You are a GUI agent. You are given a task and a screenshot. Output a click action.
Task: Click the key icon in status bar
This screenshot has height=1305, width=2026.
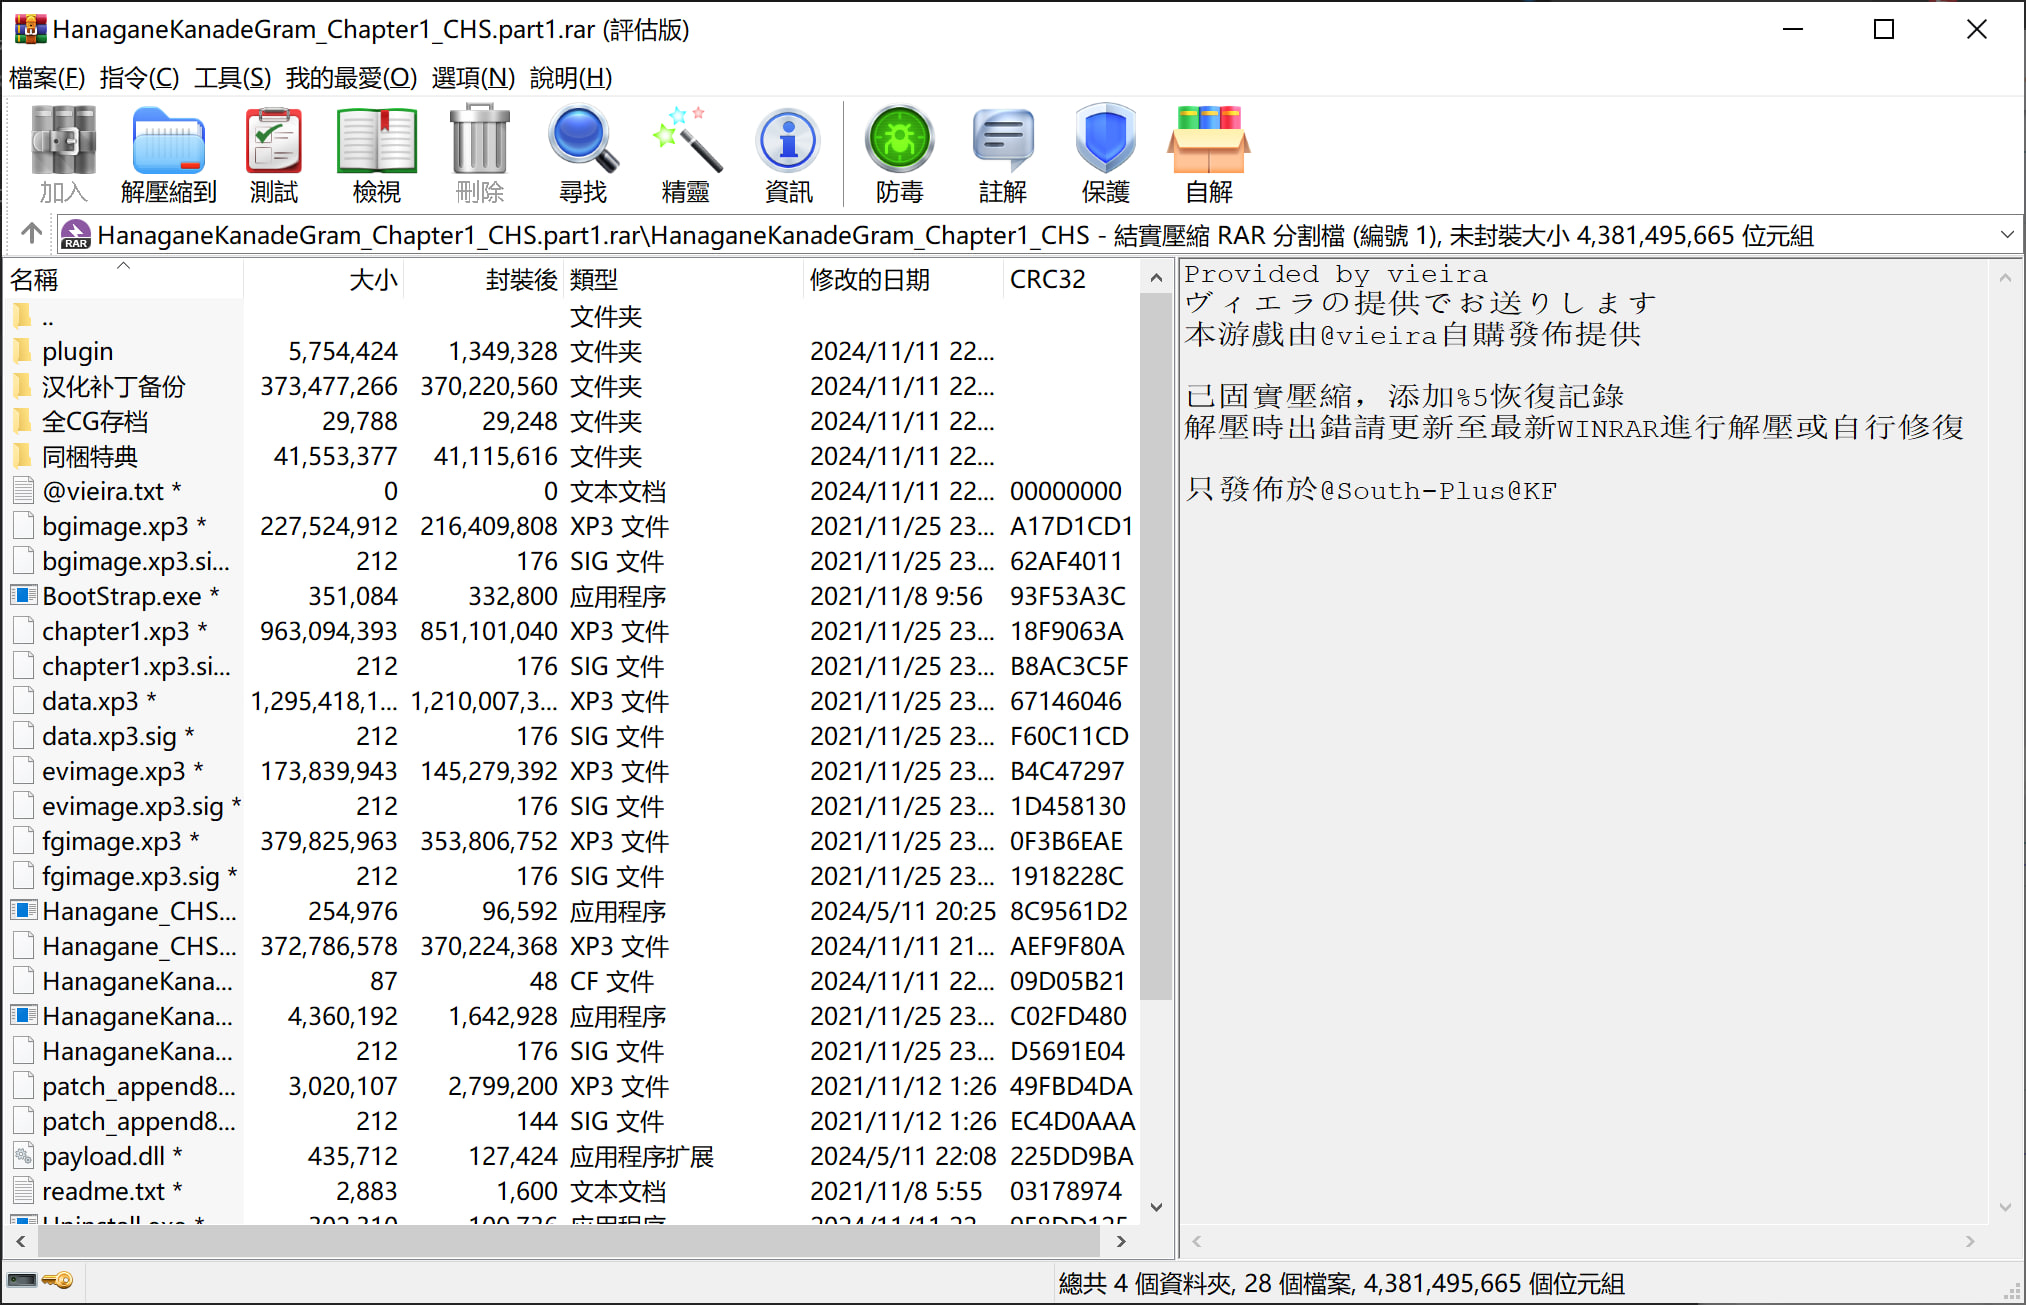(x=58, y=1280)
